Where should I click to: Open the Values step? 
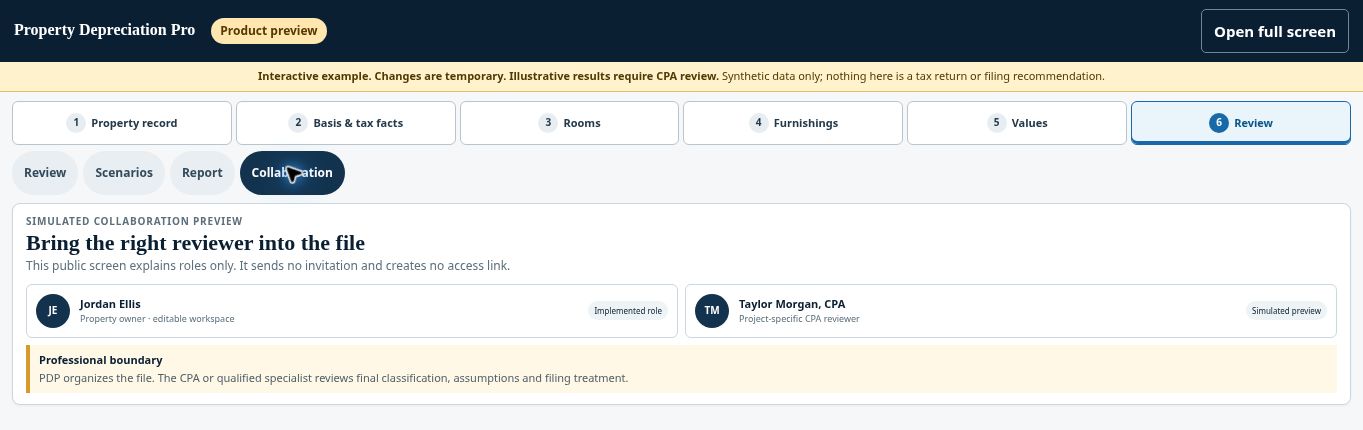[1017, 123]
